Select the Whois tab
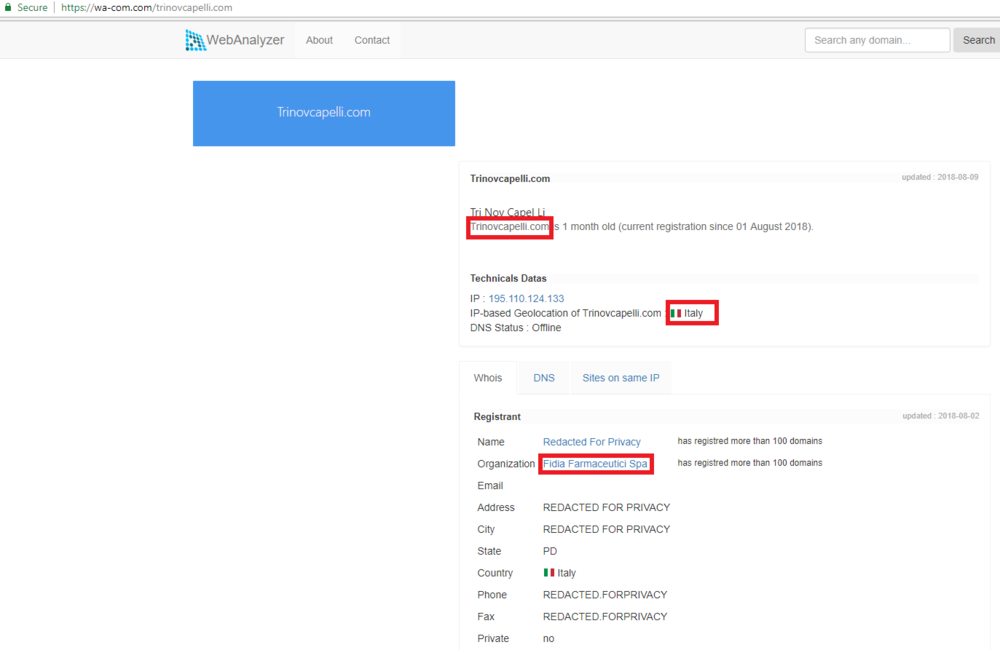This screenshot has width=1000, height=650. point(488,378)
